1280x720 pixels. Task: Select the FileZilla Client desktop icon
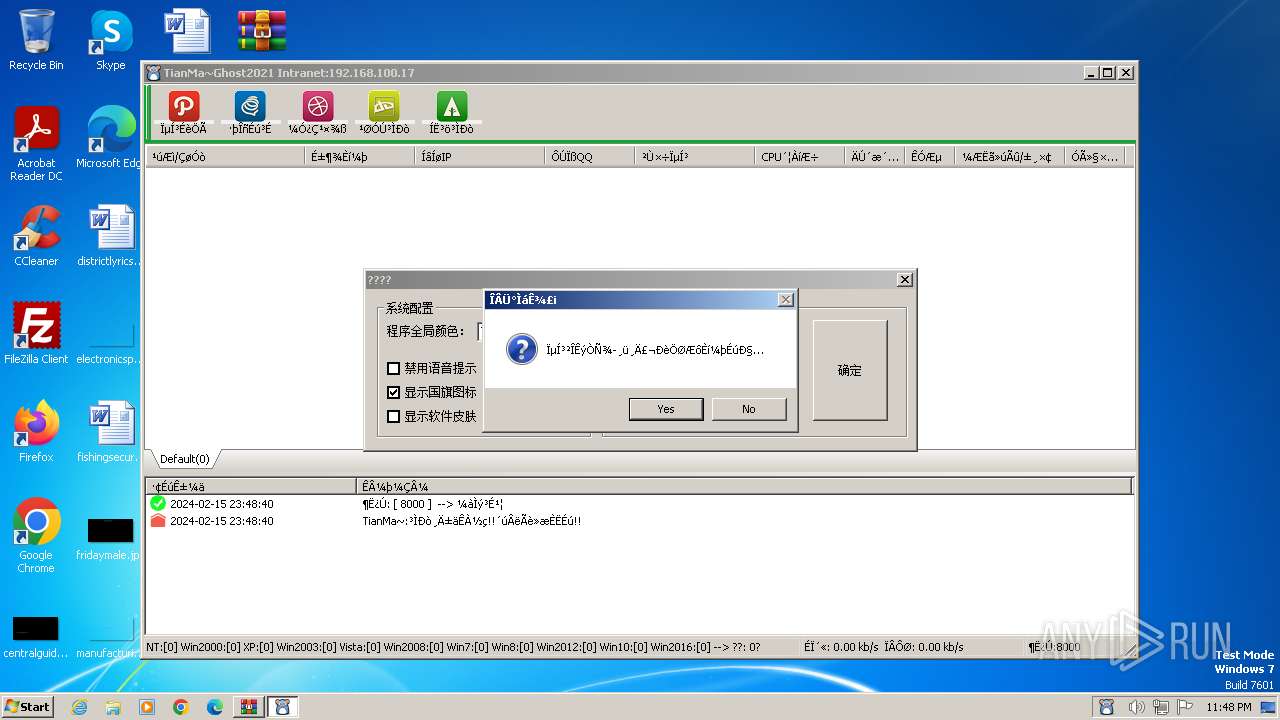tap(36, 333)
